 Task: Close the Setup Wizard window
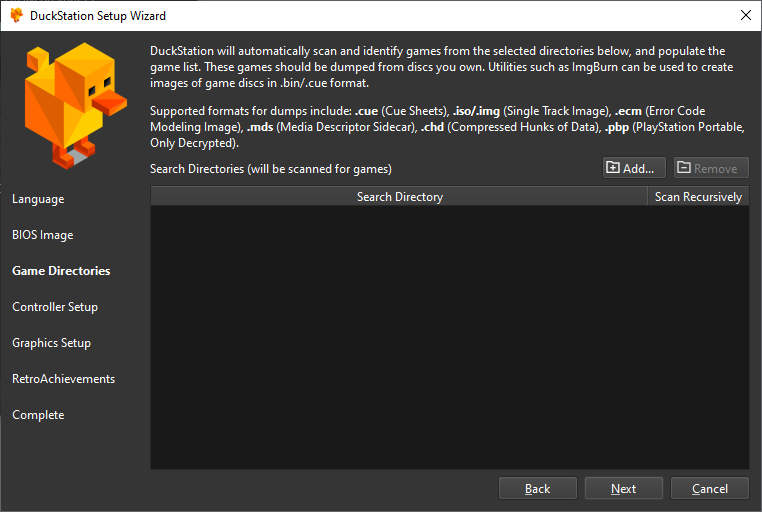[745, 15]
